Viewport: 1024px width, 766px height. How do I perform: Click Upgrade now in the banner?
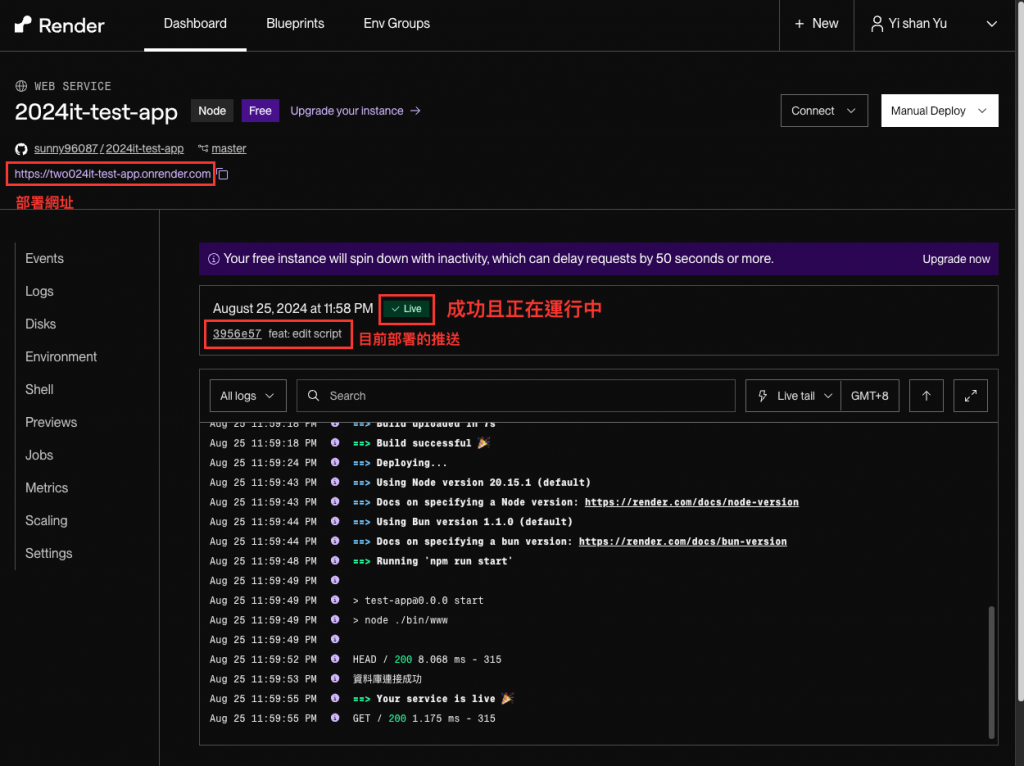point(956,259)
